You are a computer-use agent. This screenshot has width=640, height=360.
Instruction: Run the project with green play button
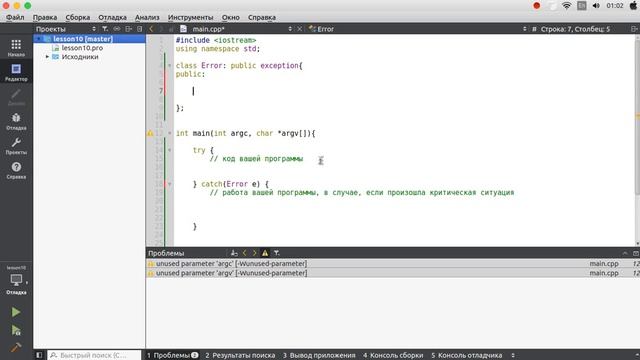coord(16,312)
